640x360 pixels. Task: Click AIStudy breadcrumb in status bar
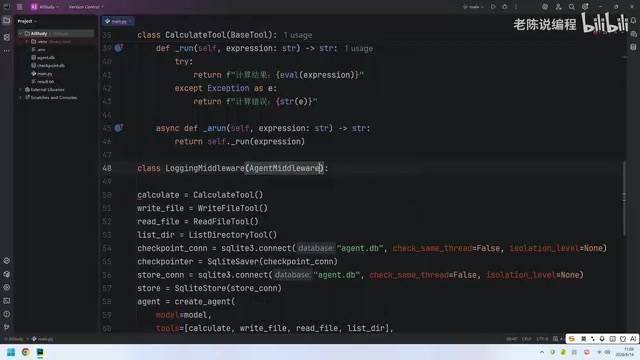pos(13,339)
